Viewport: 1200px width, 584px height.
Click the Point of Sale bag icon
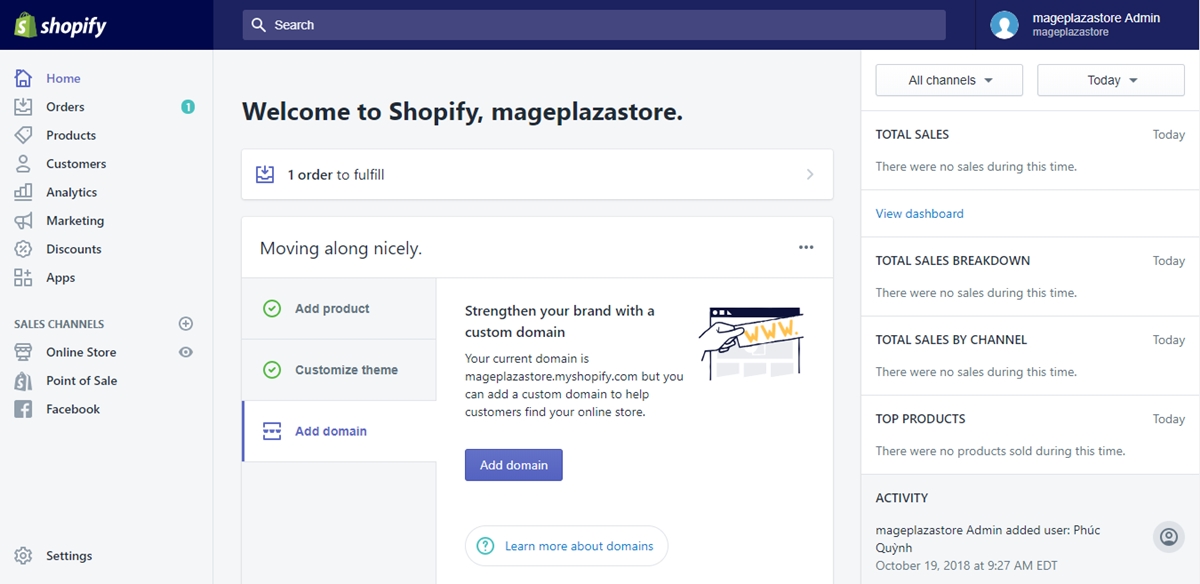(x=23, y=381)
